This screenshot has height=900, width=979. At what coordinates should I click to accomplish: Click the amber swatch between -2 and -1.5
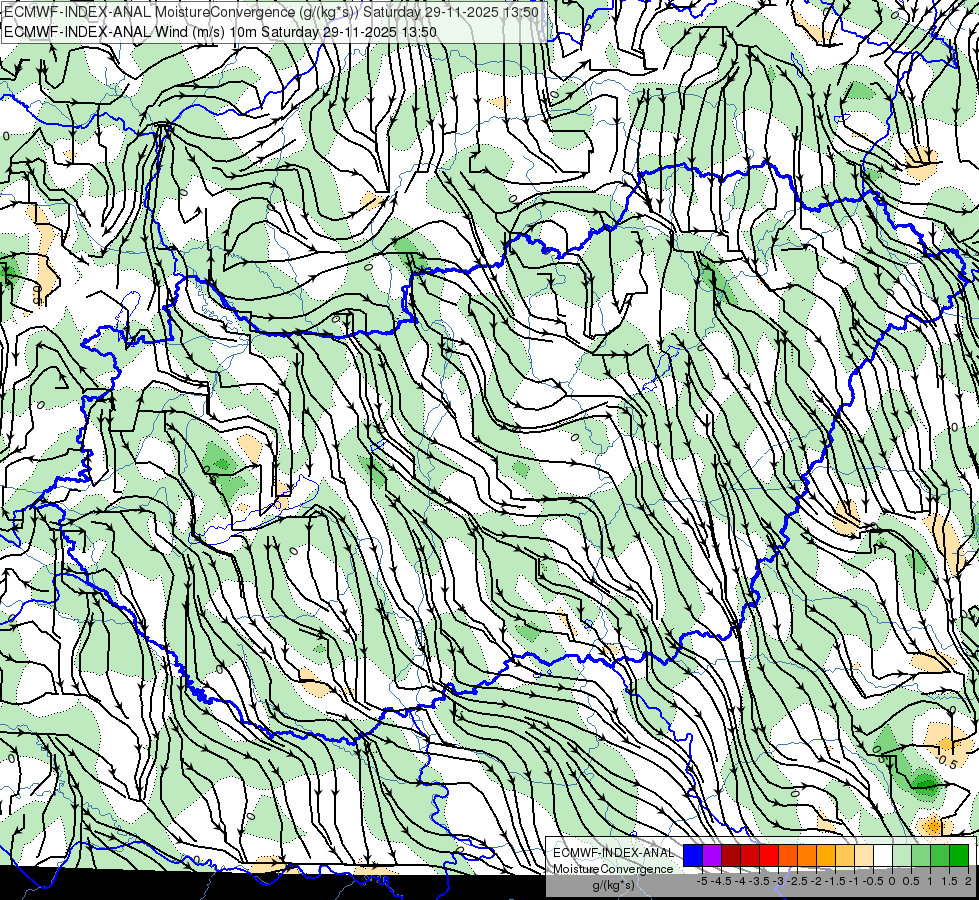pyautogui.click(x=826, y=856)
